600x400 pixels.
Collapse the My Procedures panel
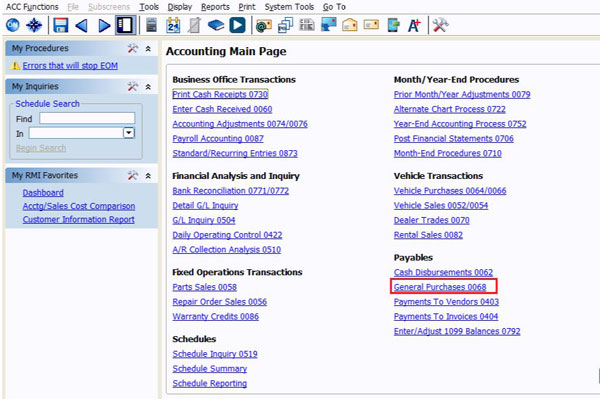pos(149,48)
